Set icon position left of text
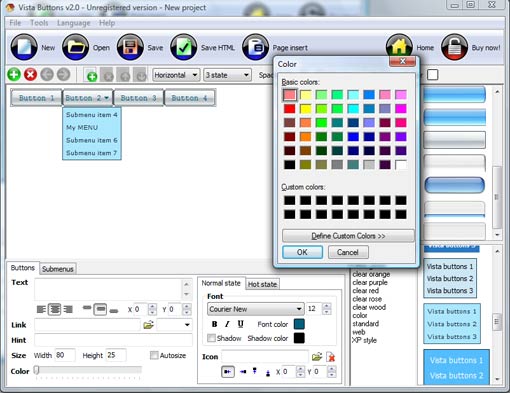 pyautogui.click(x=228, y=372)
